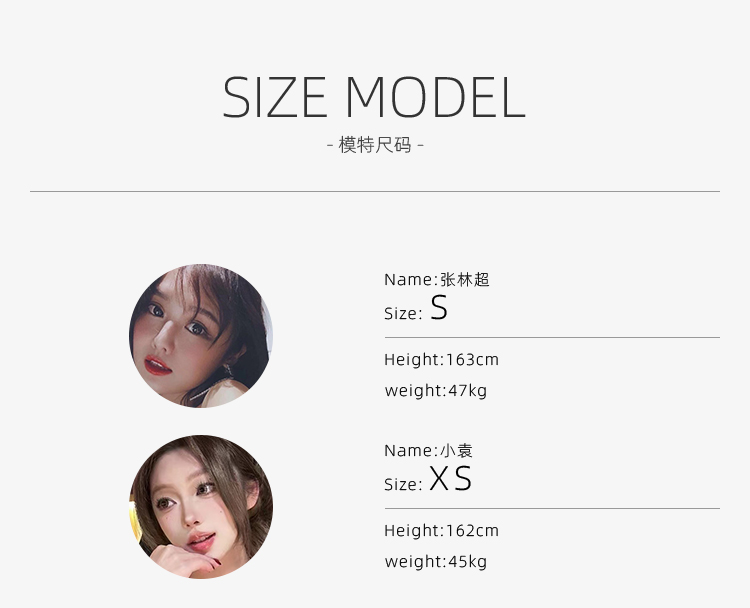Click the Size: label beside XS
This screenshot has height=608, width=750.
403,485
